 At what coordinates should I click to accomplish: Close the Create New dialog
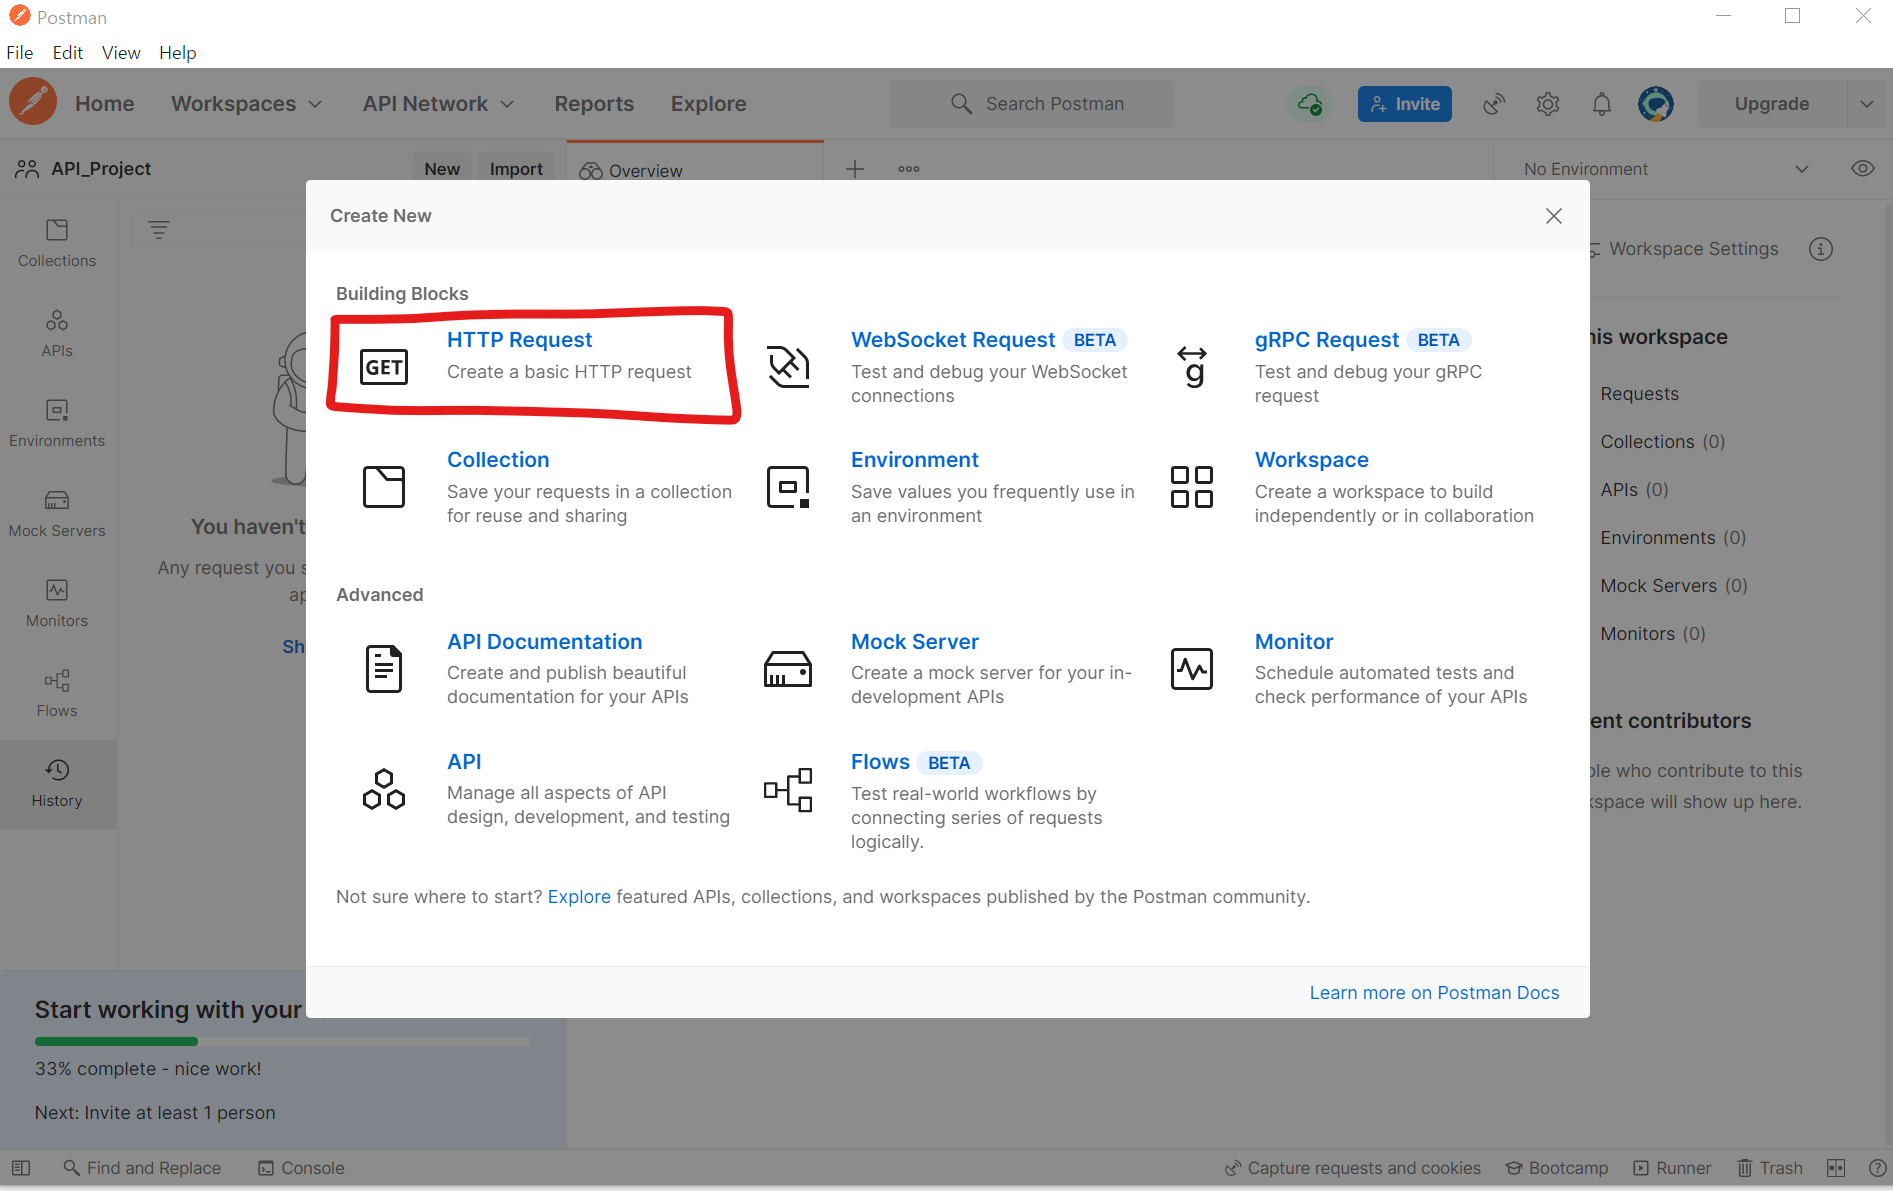tap(1554, 216)
